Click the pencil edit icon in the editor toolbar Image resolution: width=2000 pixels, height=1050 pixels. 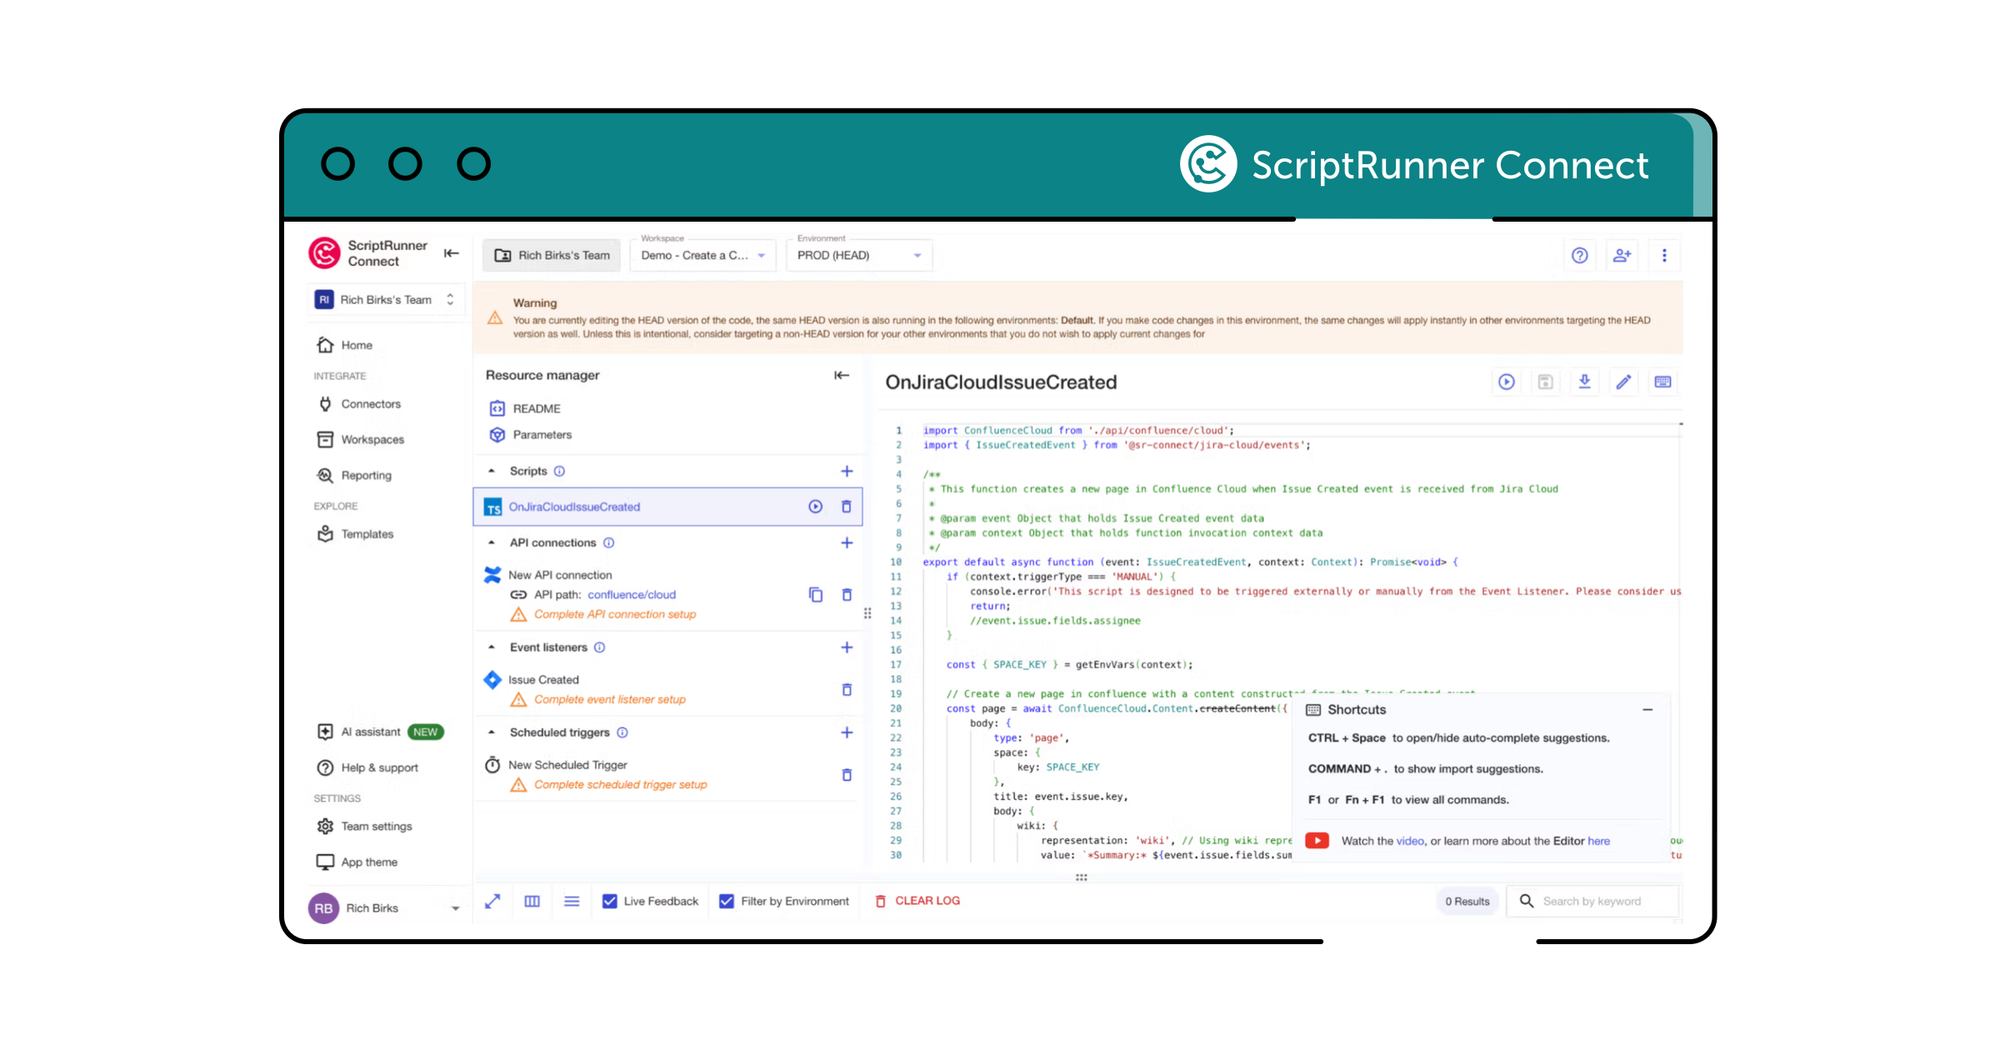(1623, 382)
